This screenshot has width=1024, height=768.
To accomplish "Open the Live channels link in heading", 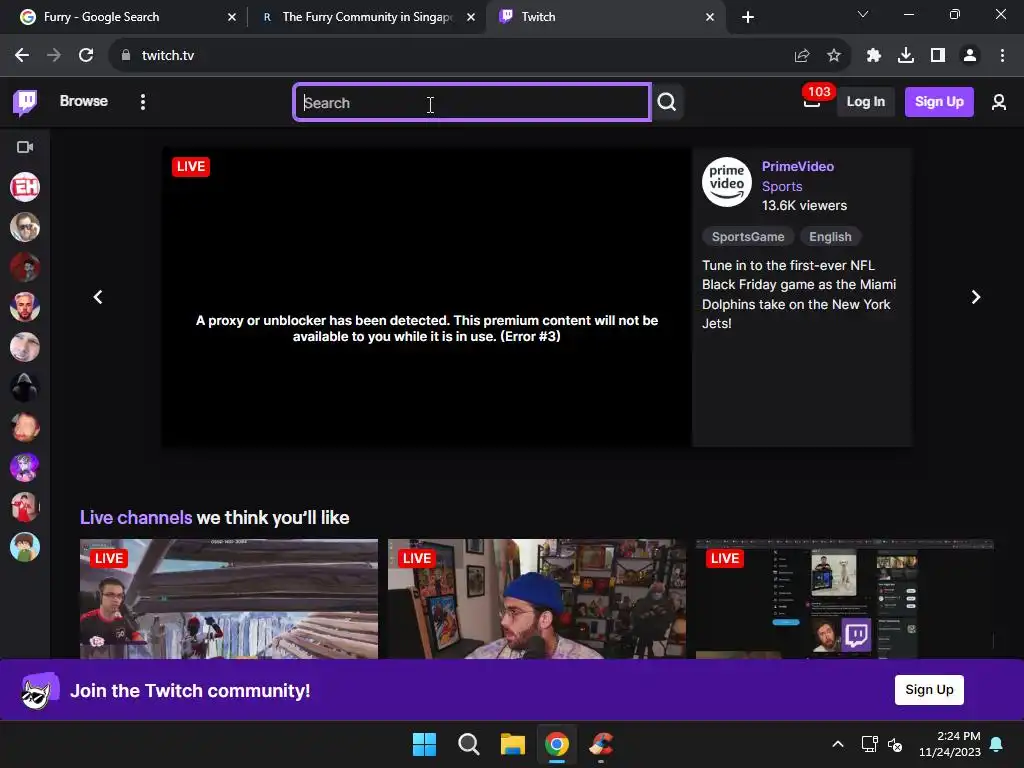I will pos(136,518).
